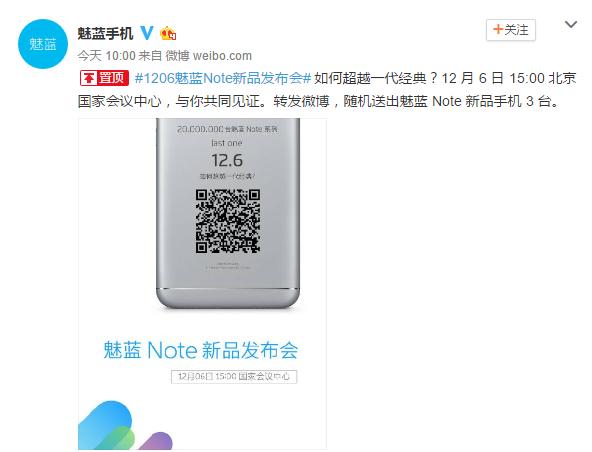Click the orange plus icon on the follow button
Image resolution: width=592 pixels, height=452 pixels.
click(x=498, y=29)
